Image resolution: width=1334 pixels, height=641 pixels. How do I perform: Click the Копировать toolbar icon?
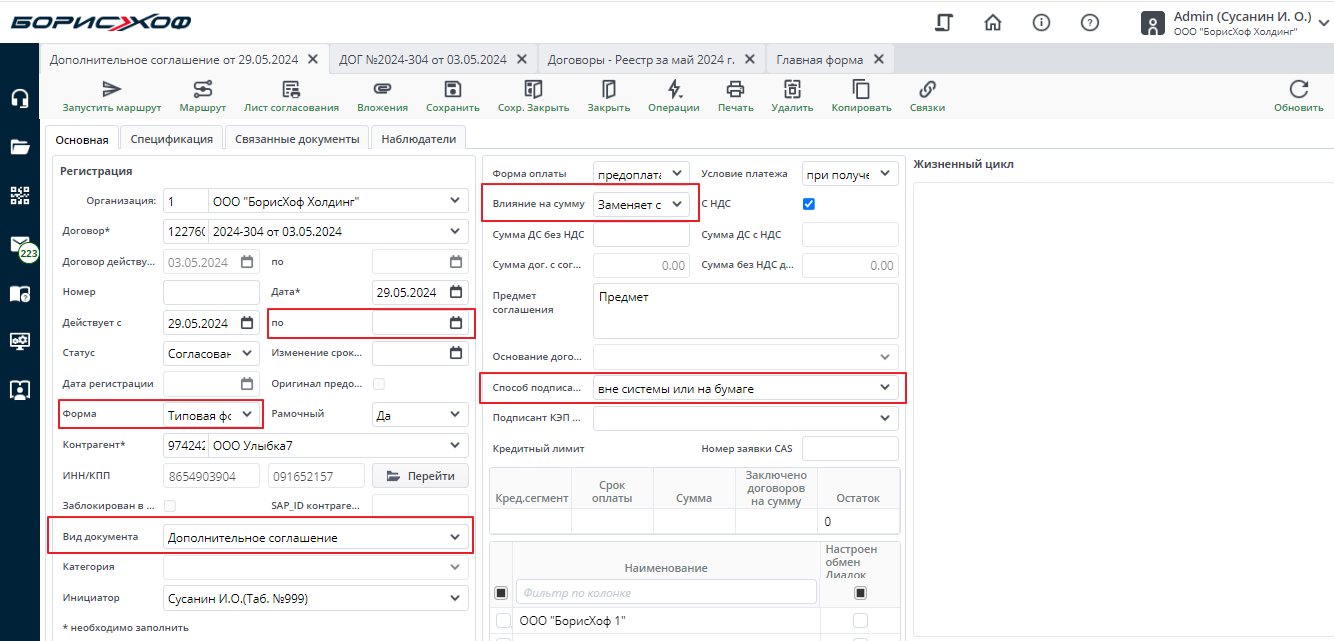pyautogui.click(x=861, y=90)
